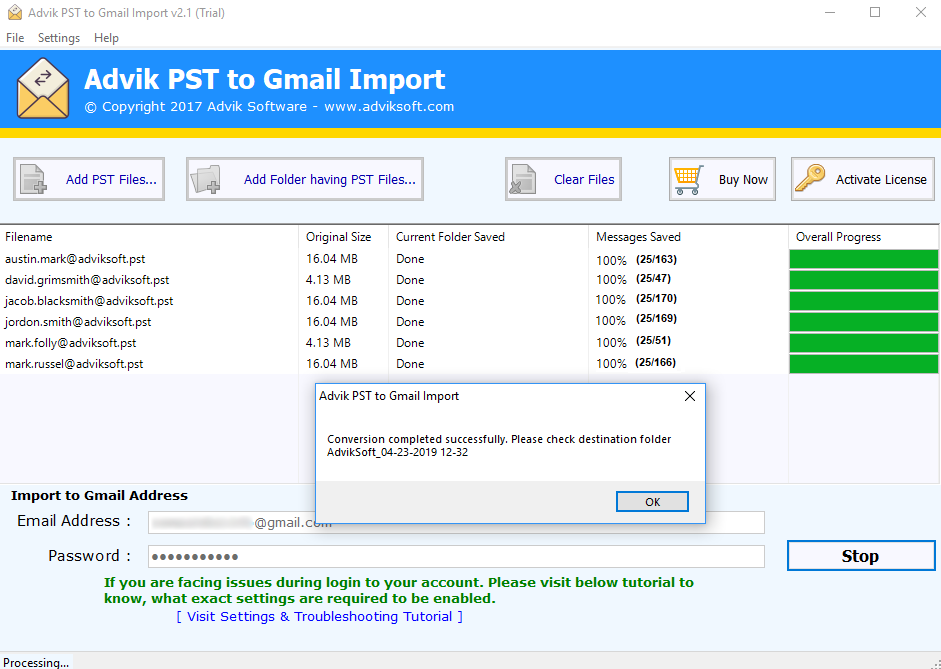Open the Settings menu
Image resolution: width=941 pixels, height=669 pixels.
tap(59, 38)
